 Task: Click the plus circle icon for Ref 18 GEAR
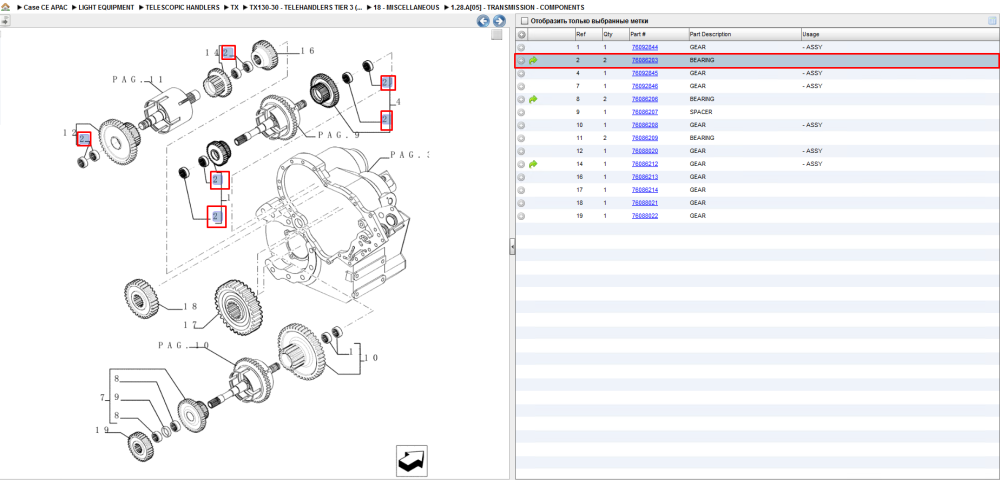[521, 203]
